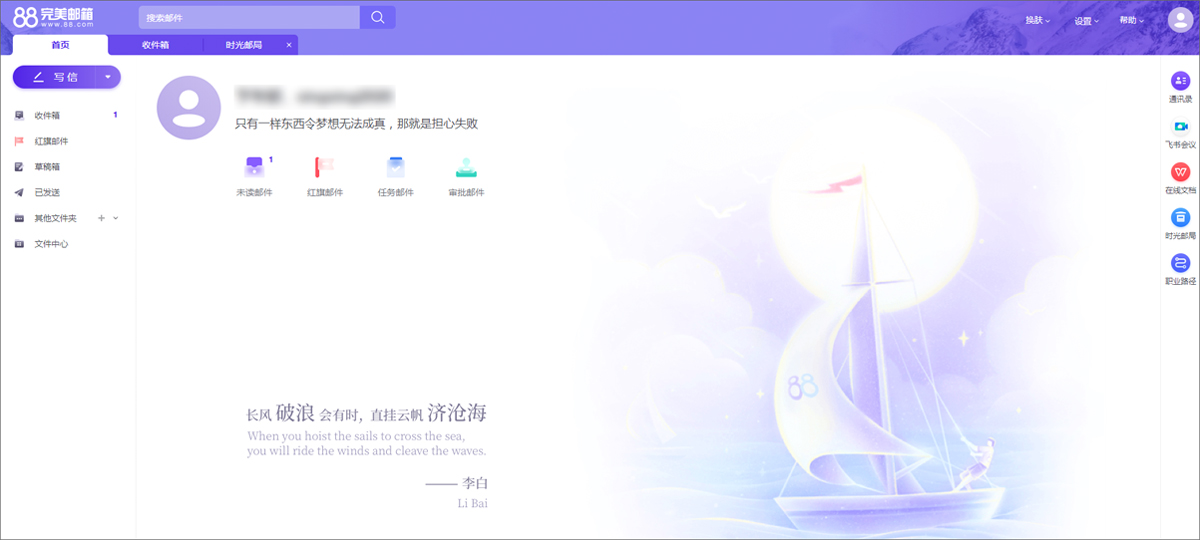Click the 写信 compose button
Image resolution: width=1200 pixels, height=540 pixels.
click(54, 77)
